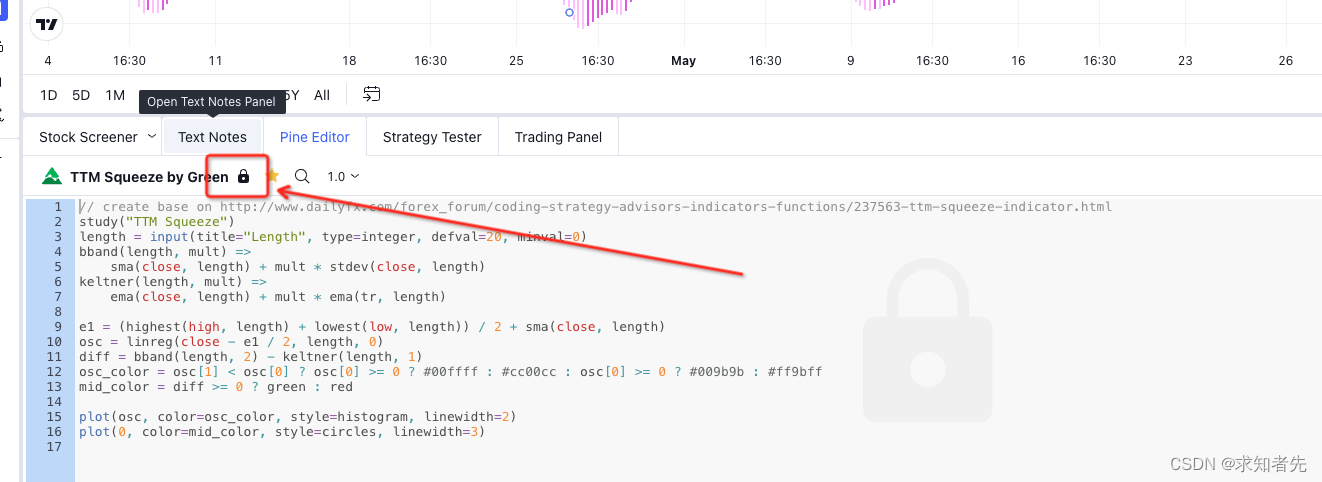Click the script title TTM Squeeze by Green
The image size is (1322, 482).
click(149, 177)
